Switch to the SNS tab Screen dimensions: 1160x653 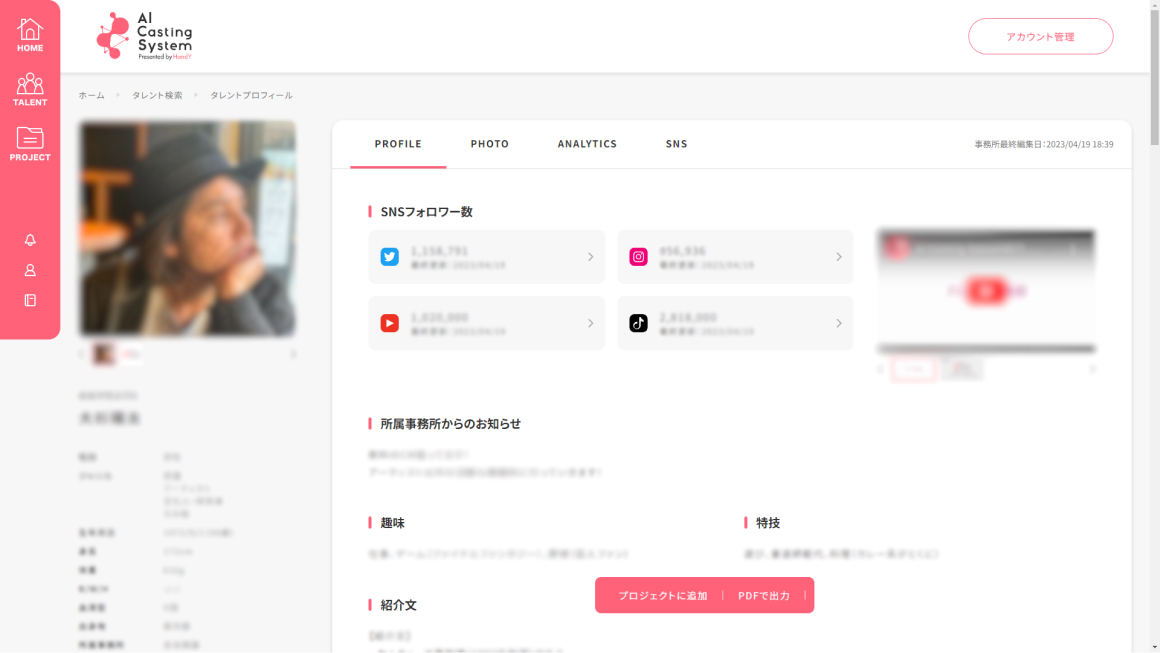coord(677,144)
